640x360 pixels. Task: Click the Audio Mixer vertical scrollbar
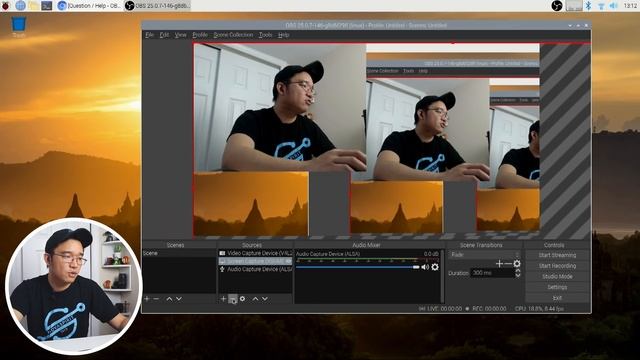coord(442,276)
